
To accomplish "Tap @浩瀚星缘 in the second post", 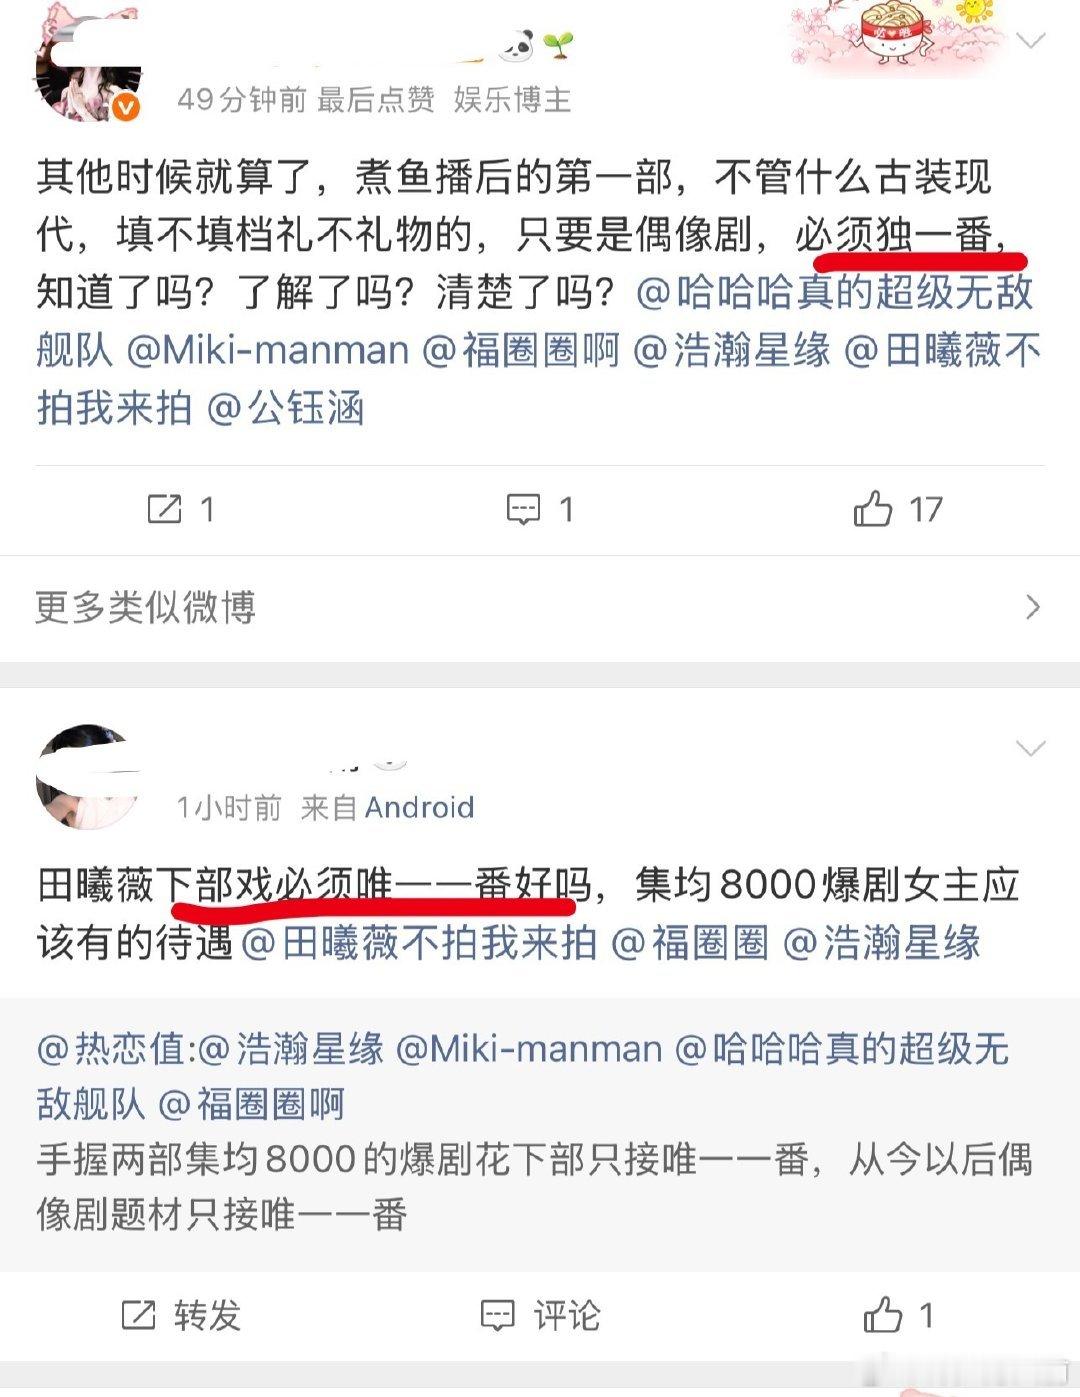I will tap(881, 942).
